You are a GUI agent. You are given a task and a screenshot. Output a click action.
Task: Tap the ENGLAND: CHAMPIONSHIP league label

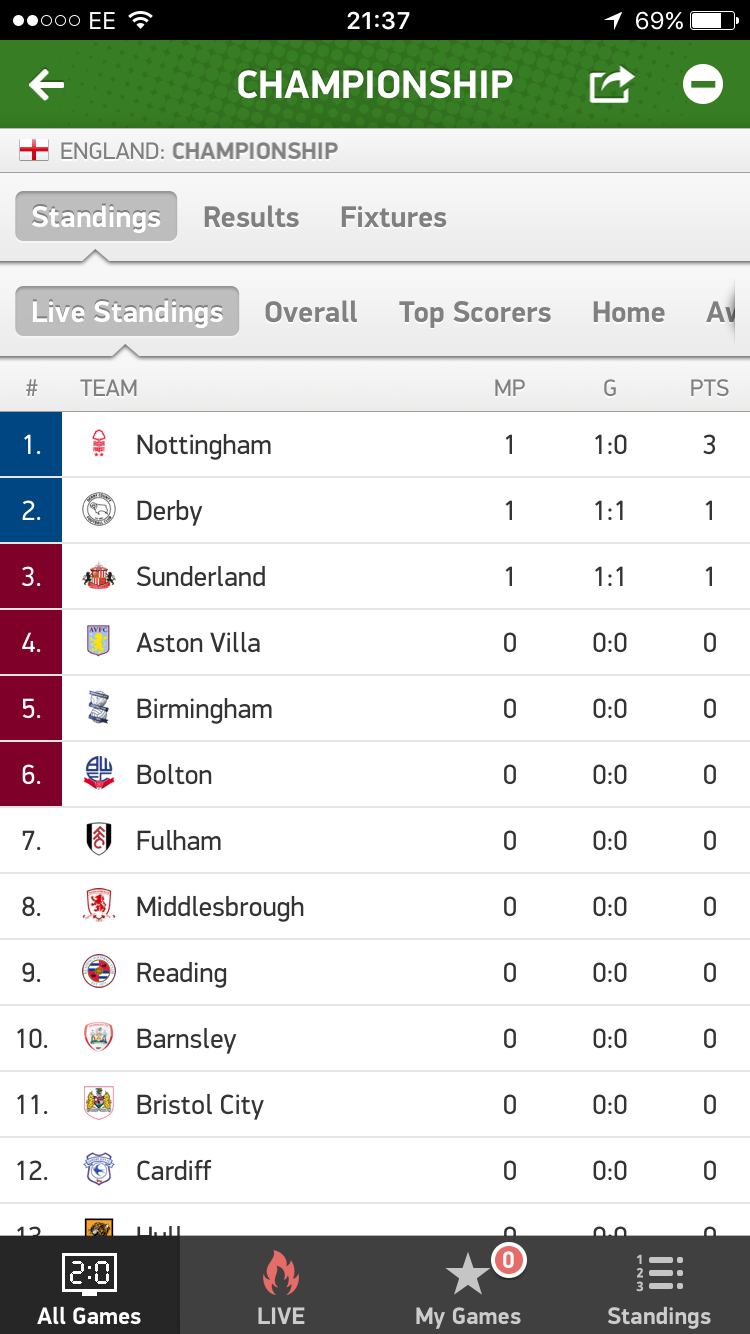click(199, 151)
